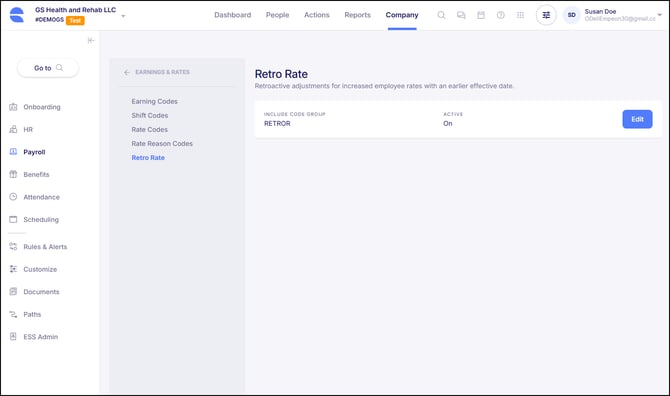Open the calendar icon in top bar
The width and height of the screenshot is (670, 396).
pos(481,15)
